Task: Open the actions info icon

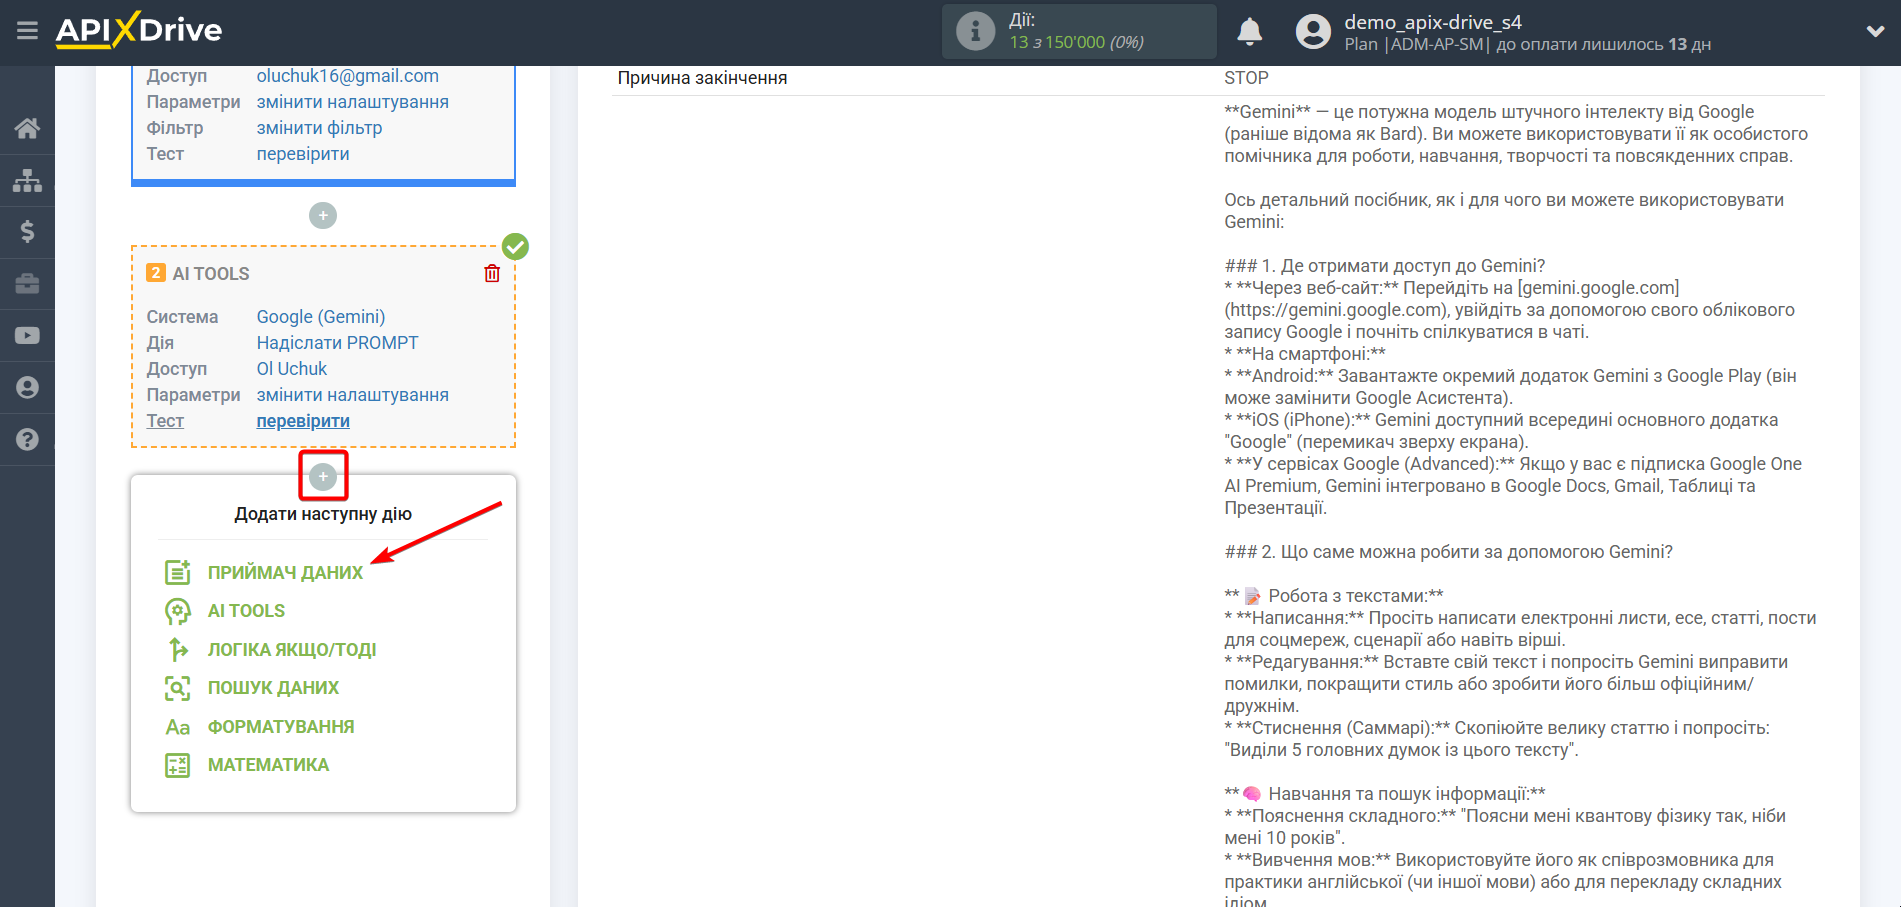Action: pyautogui.click(x=975, y=31)
